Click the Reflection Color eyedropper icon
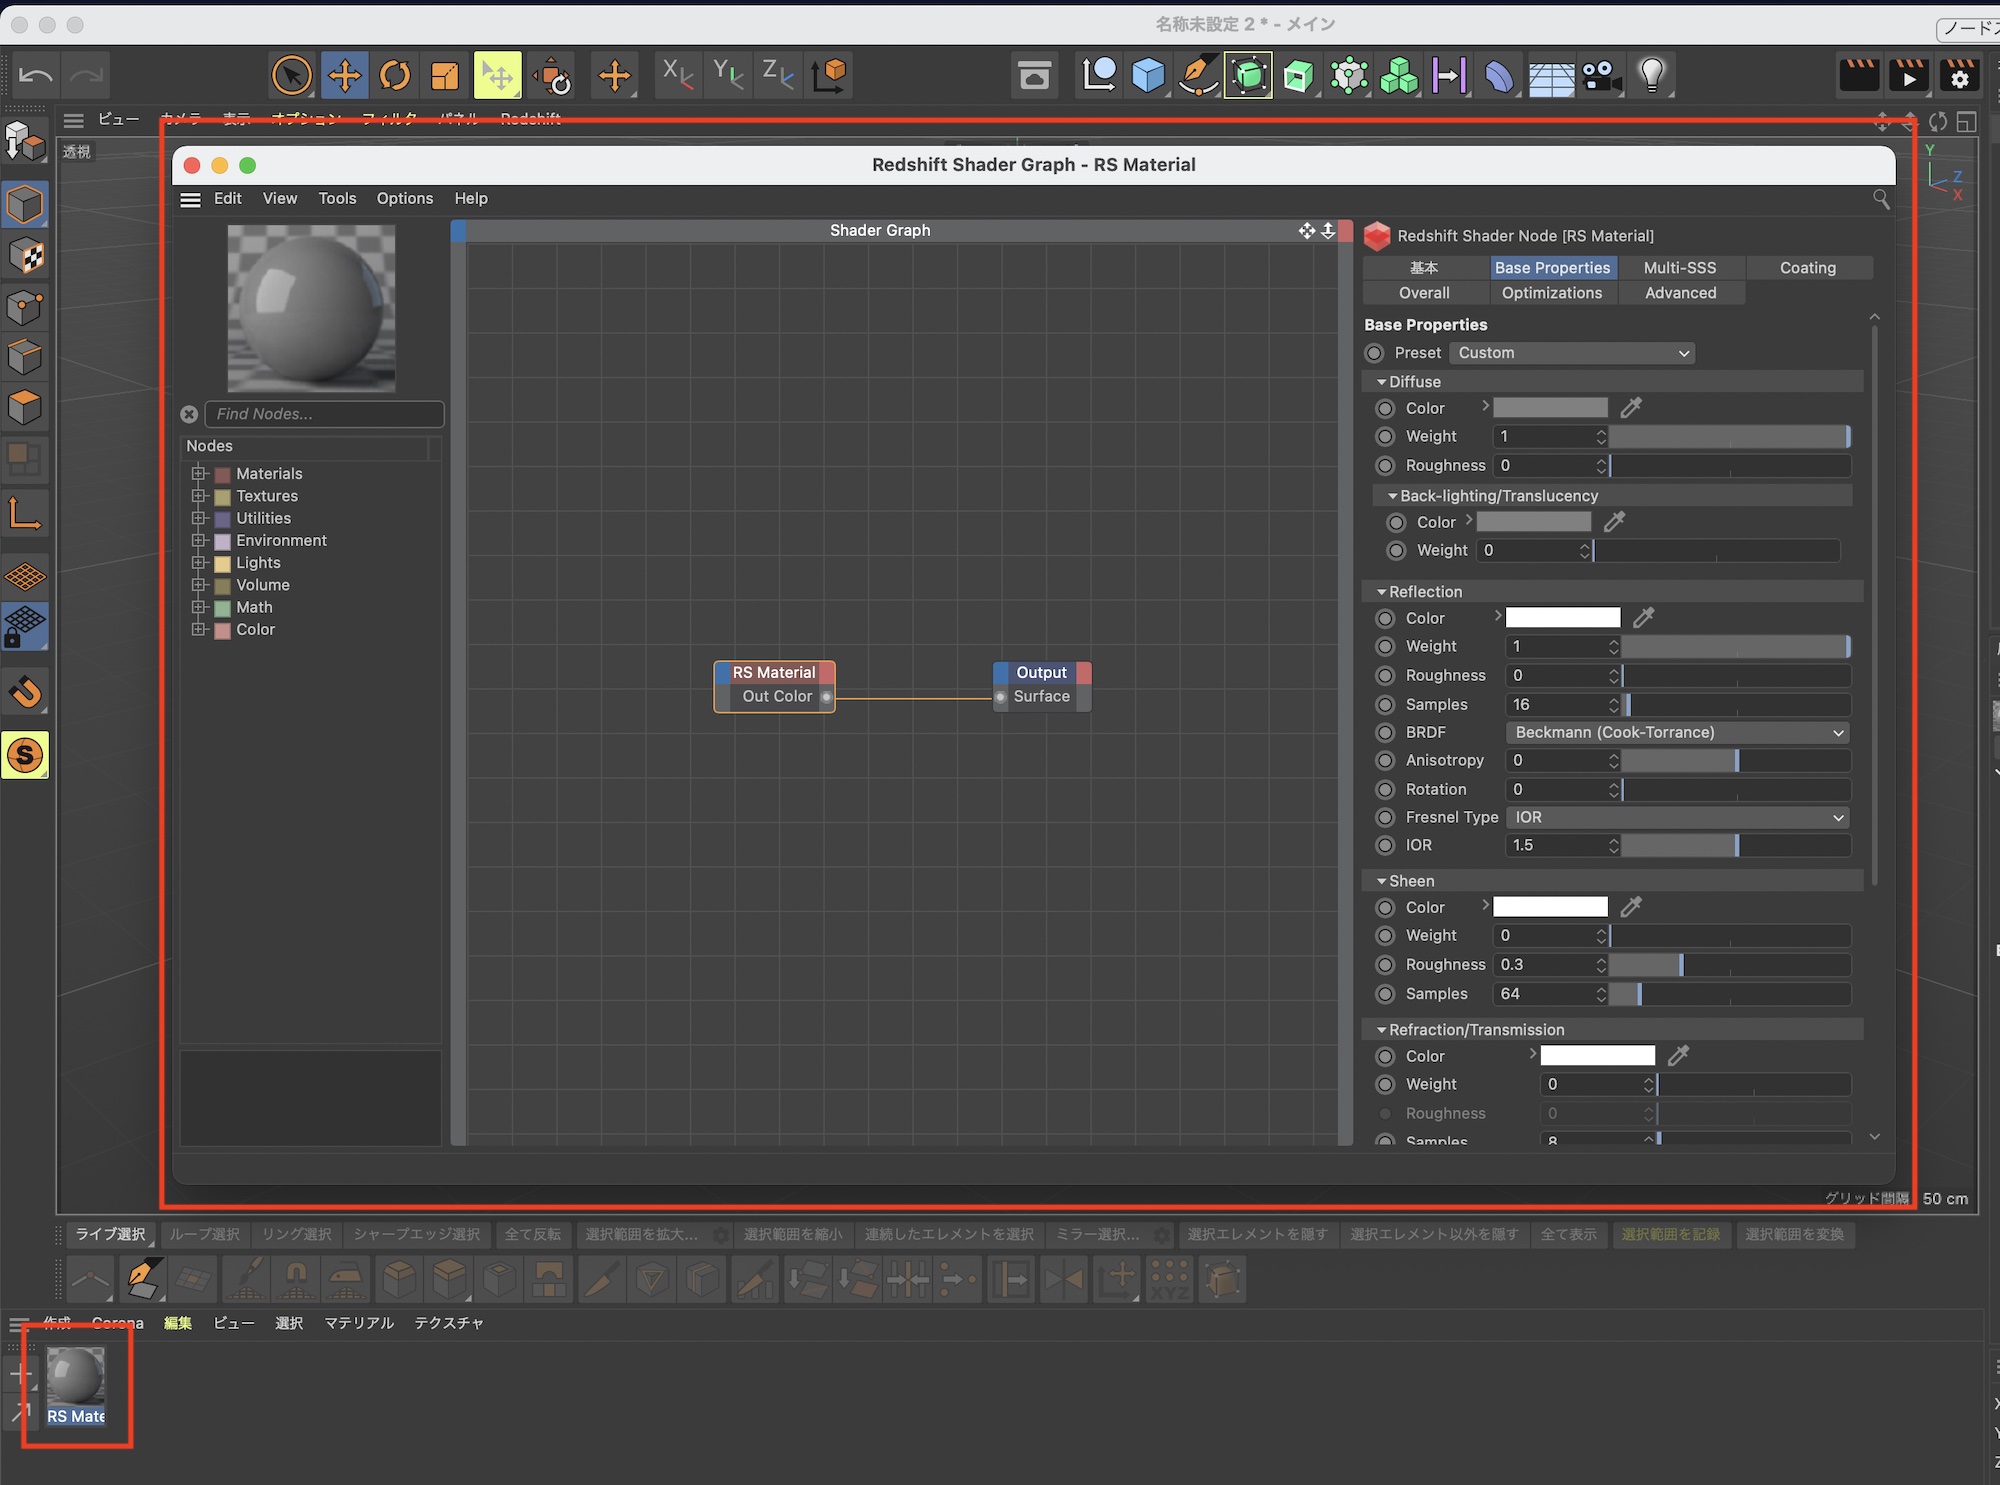 [x=1643, y=618]
